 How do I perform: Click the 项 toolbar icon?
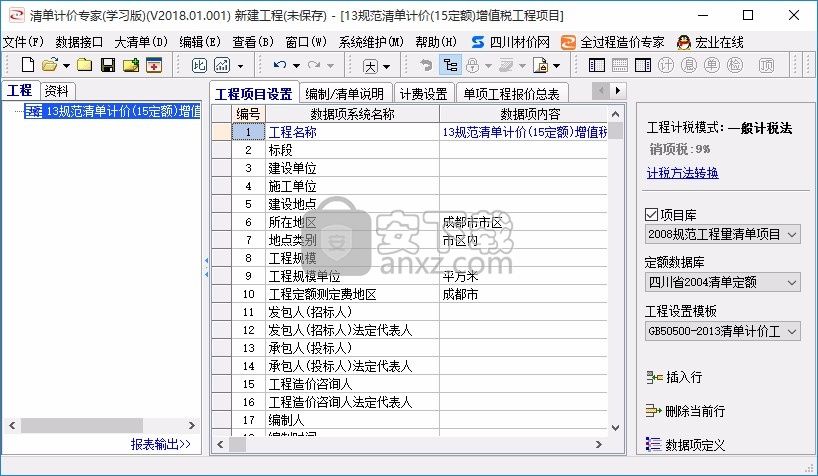point(766,65)
